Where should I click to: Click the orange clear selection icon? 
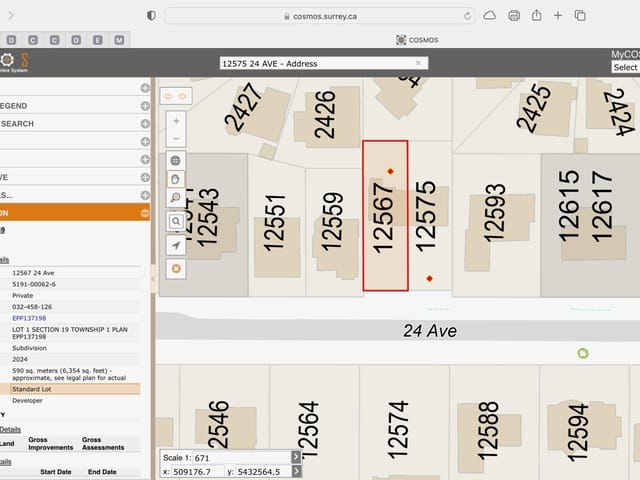tap(176, 269)
